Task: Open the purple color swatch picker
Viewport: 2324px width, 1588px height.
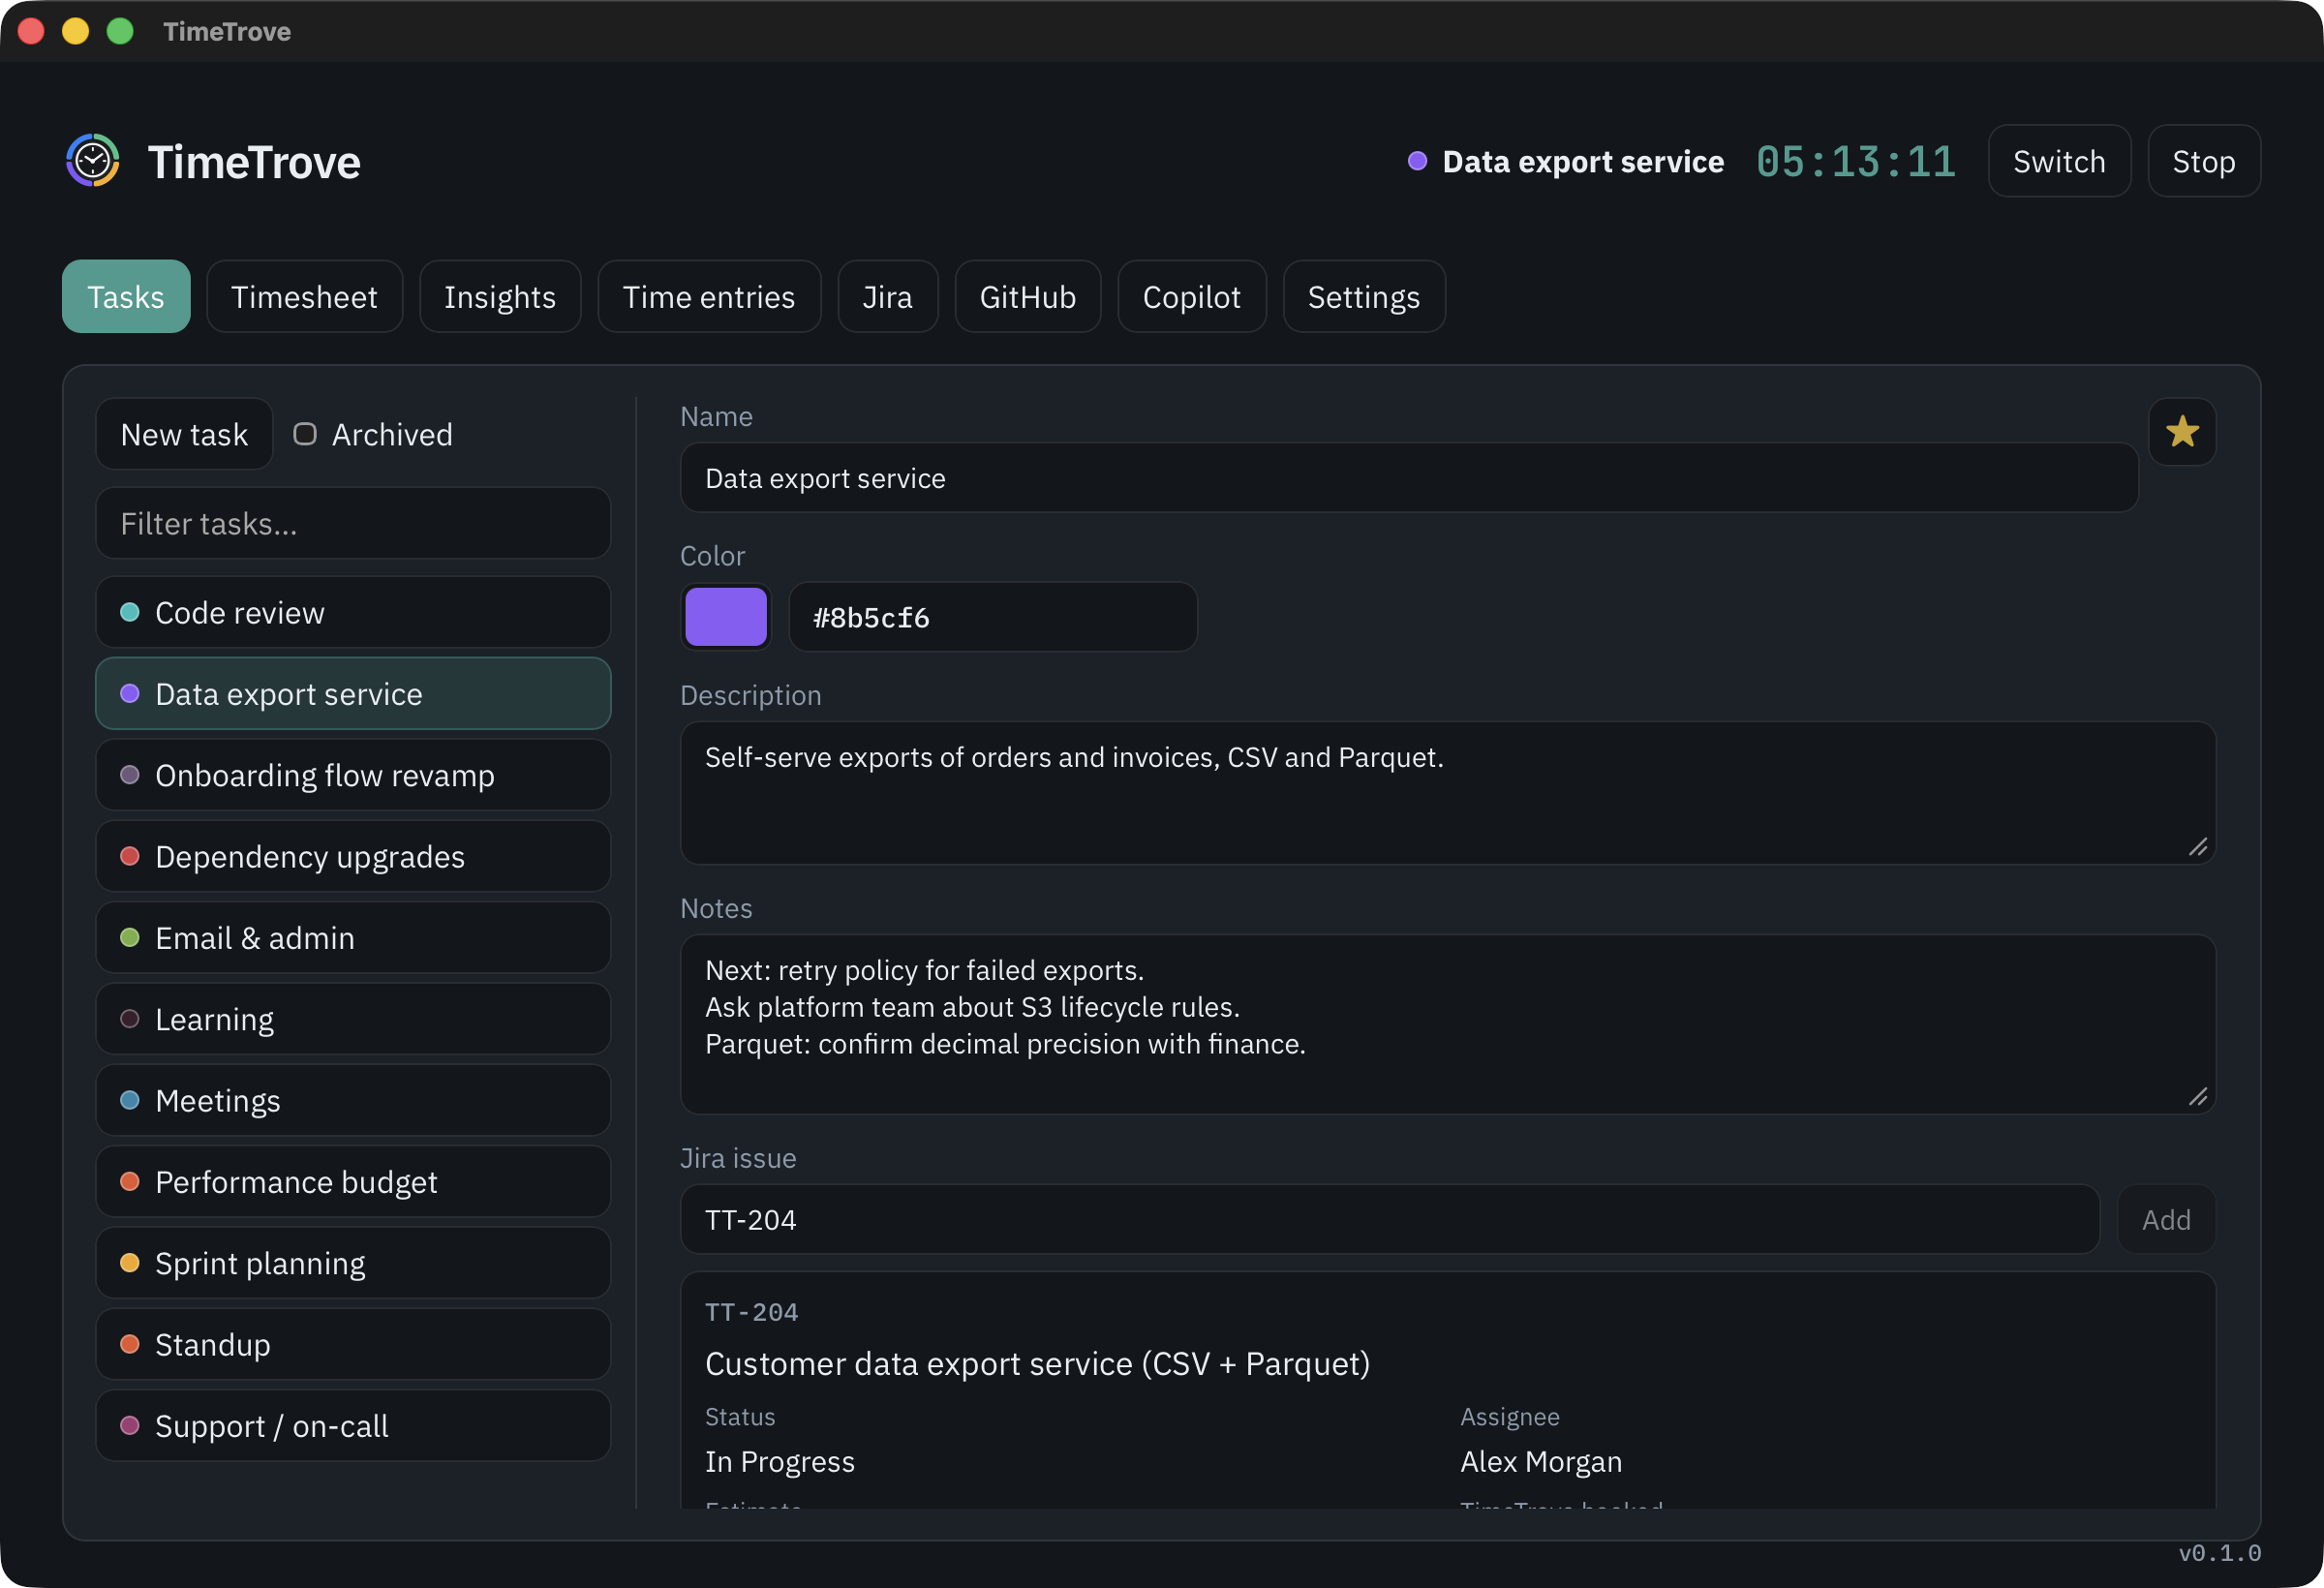Action: pyautogui.click(x=726, y=617)
